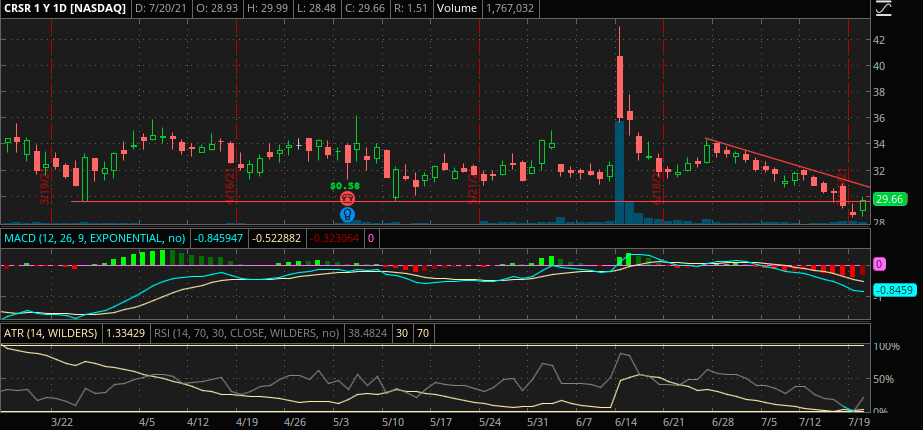
Task: Click the 34 price axis label
Action: pos(881,144)
